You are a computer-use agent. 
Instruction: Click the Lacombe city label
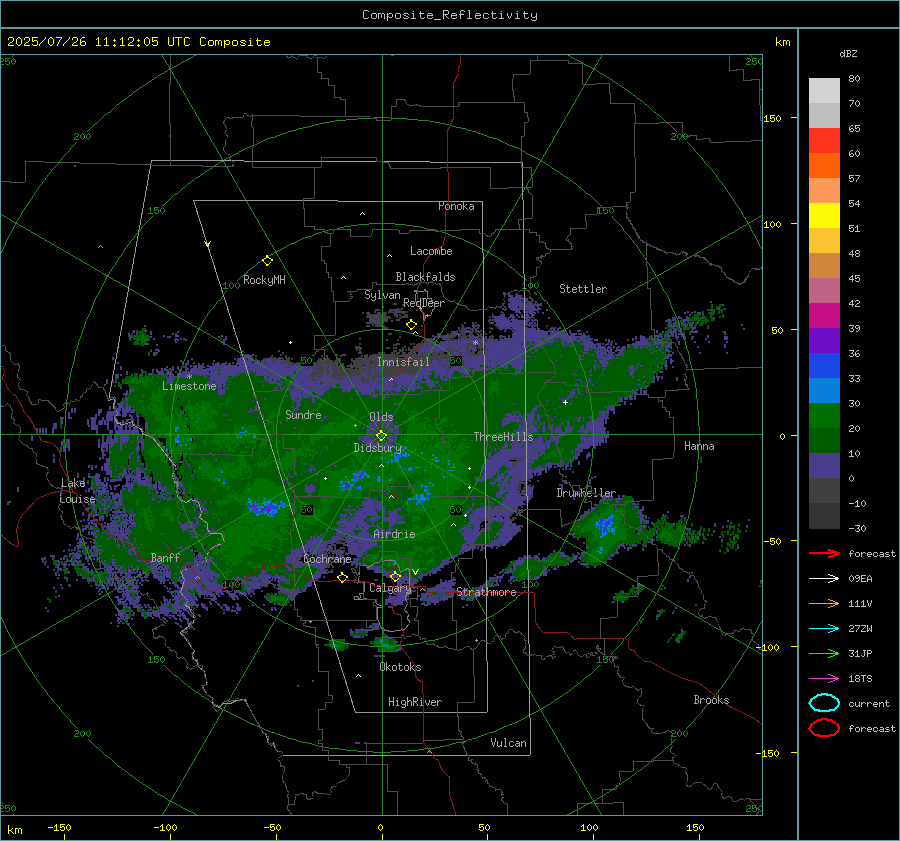tap(431, 251)
